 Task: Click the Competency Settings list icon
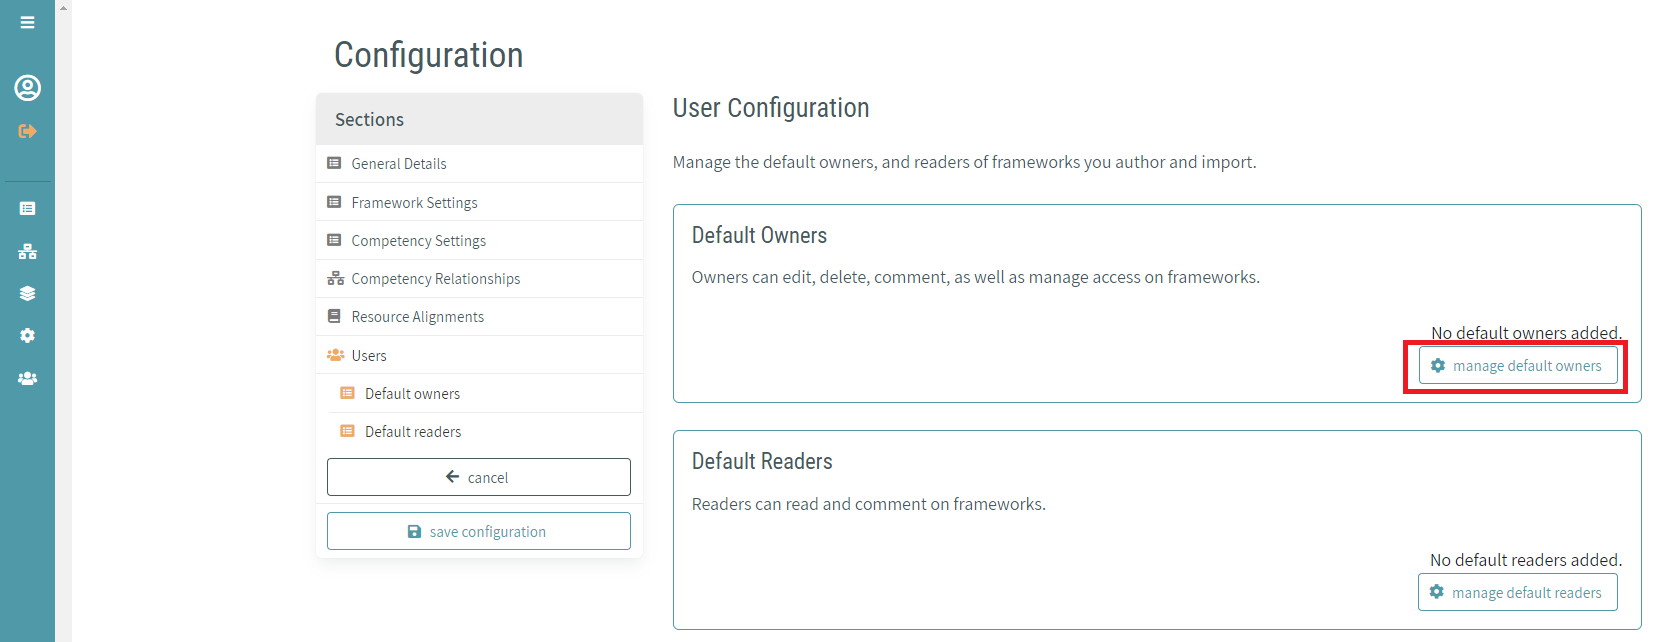[334, 240]
